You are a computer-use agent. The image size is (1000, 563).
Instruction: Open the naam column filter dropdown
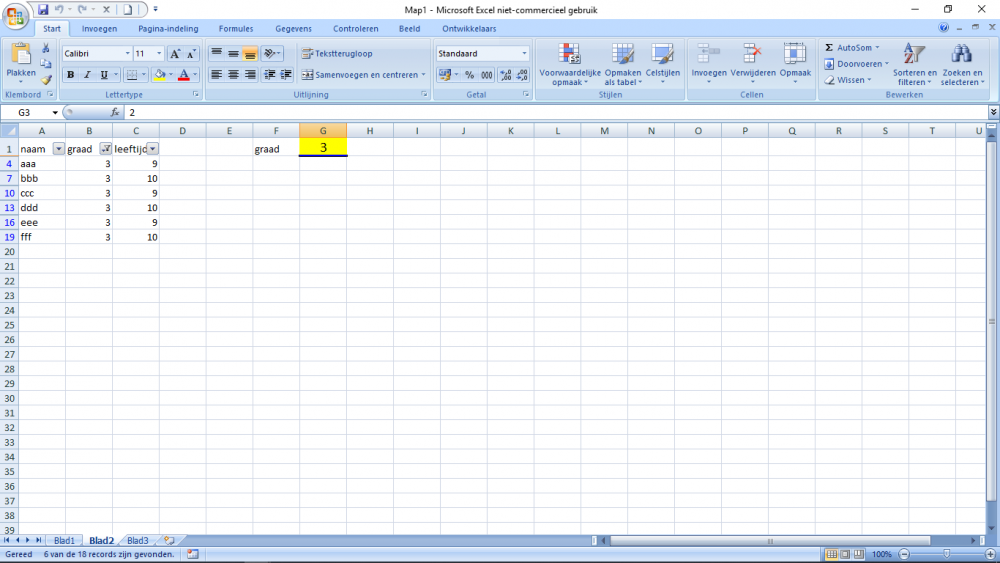[x=58, y=149]
